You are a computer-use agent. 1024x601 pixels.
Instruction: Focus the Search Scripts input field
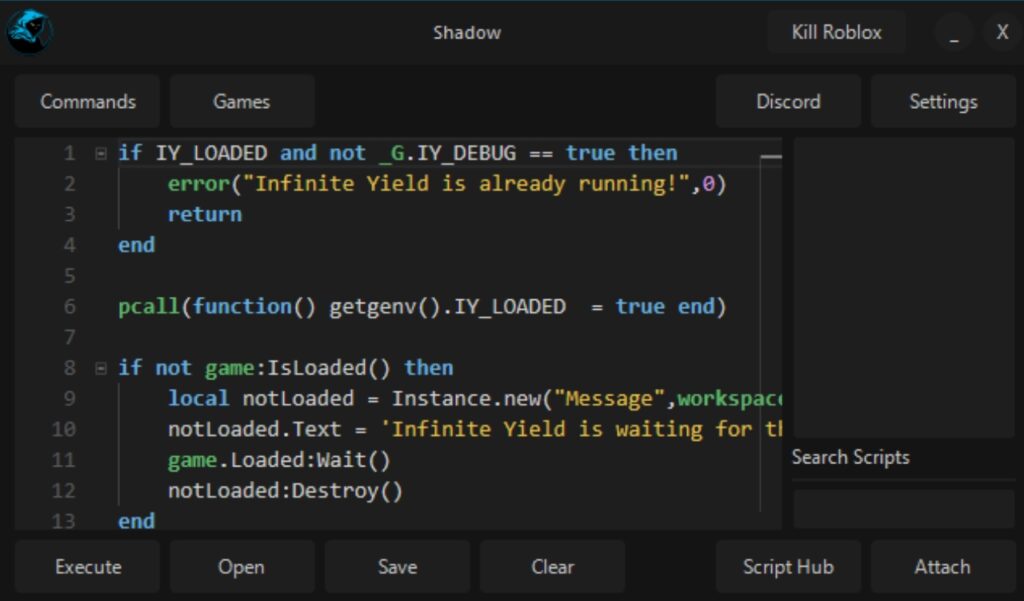click(x=904, y=509)
